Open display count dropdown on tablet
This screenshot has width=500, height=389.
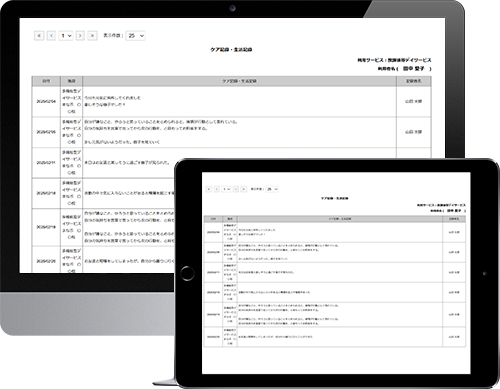pyautogui.click(x=272, y=189)
